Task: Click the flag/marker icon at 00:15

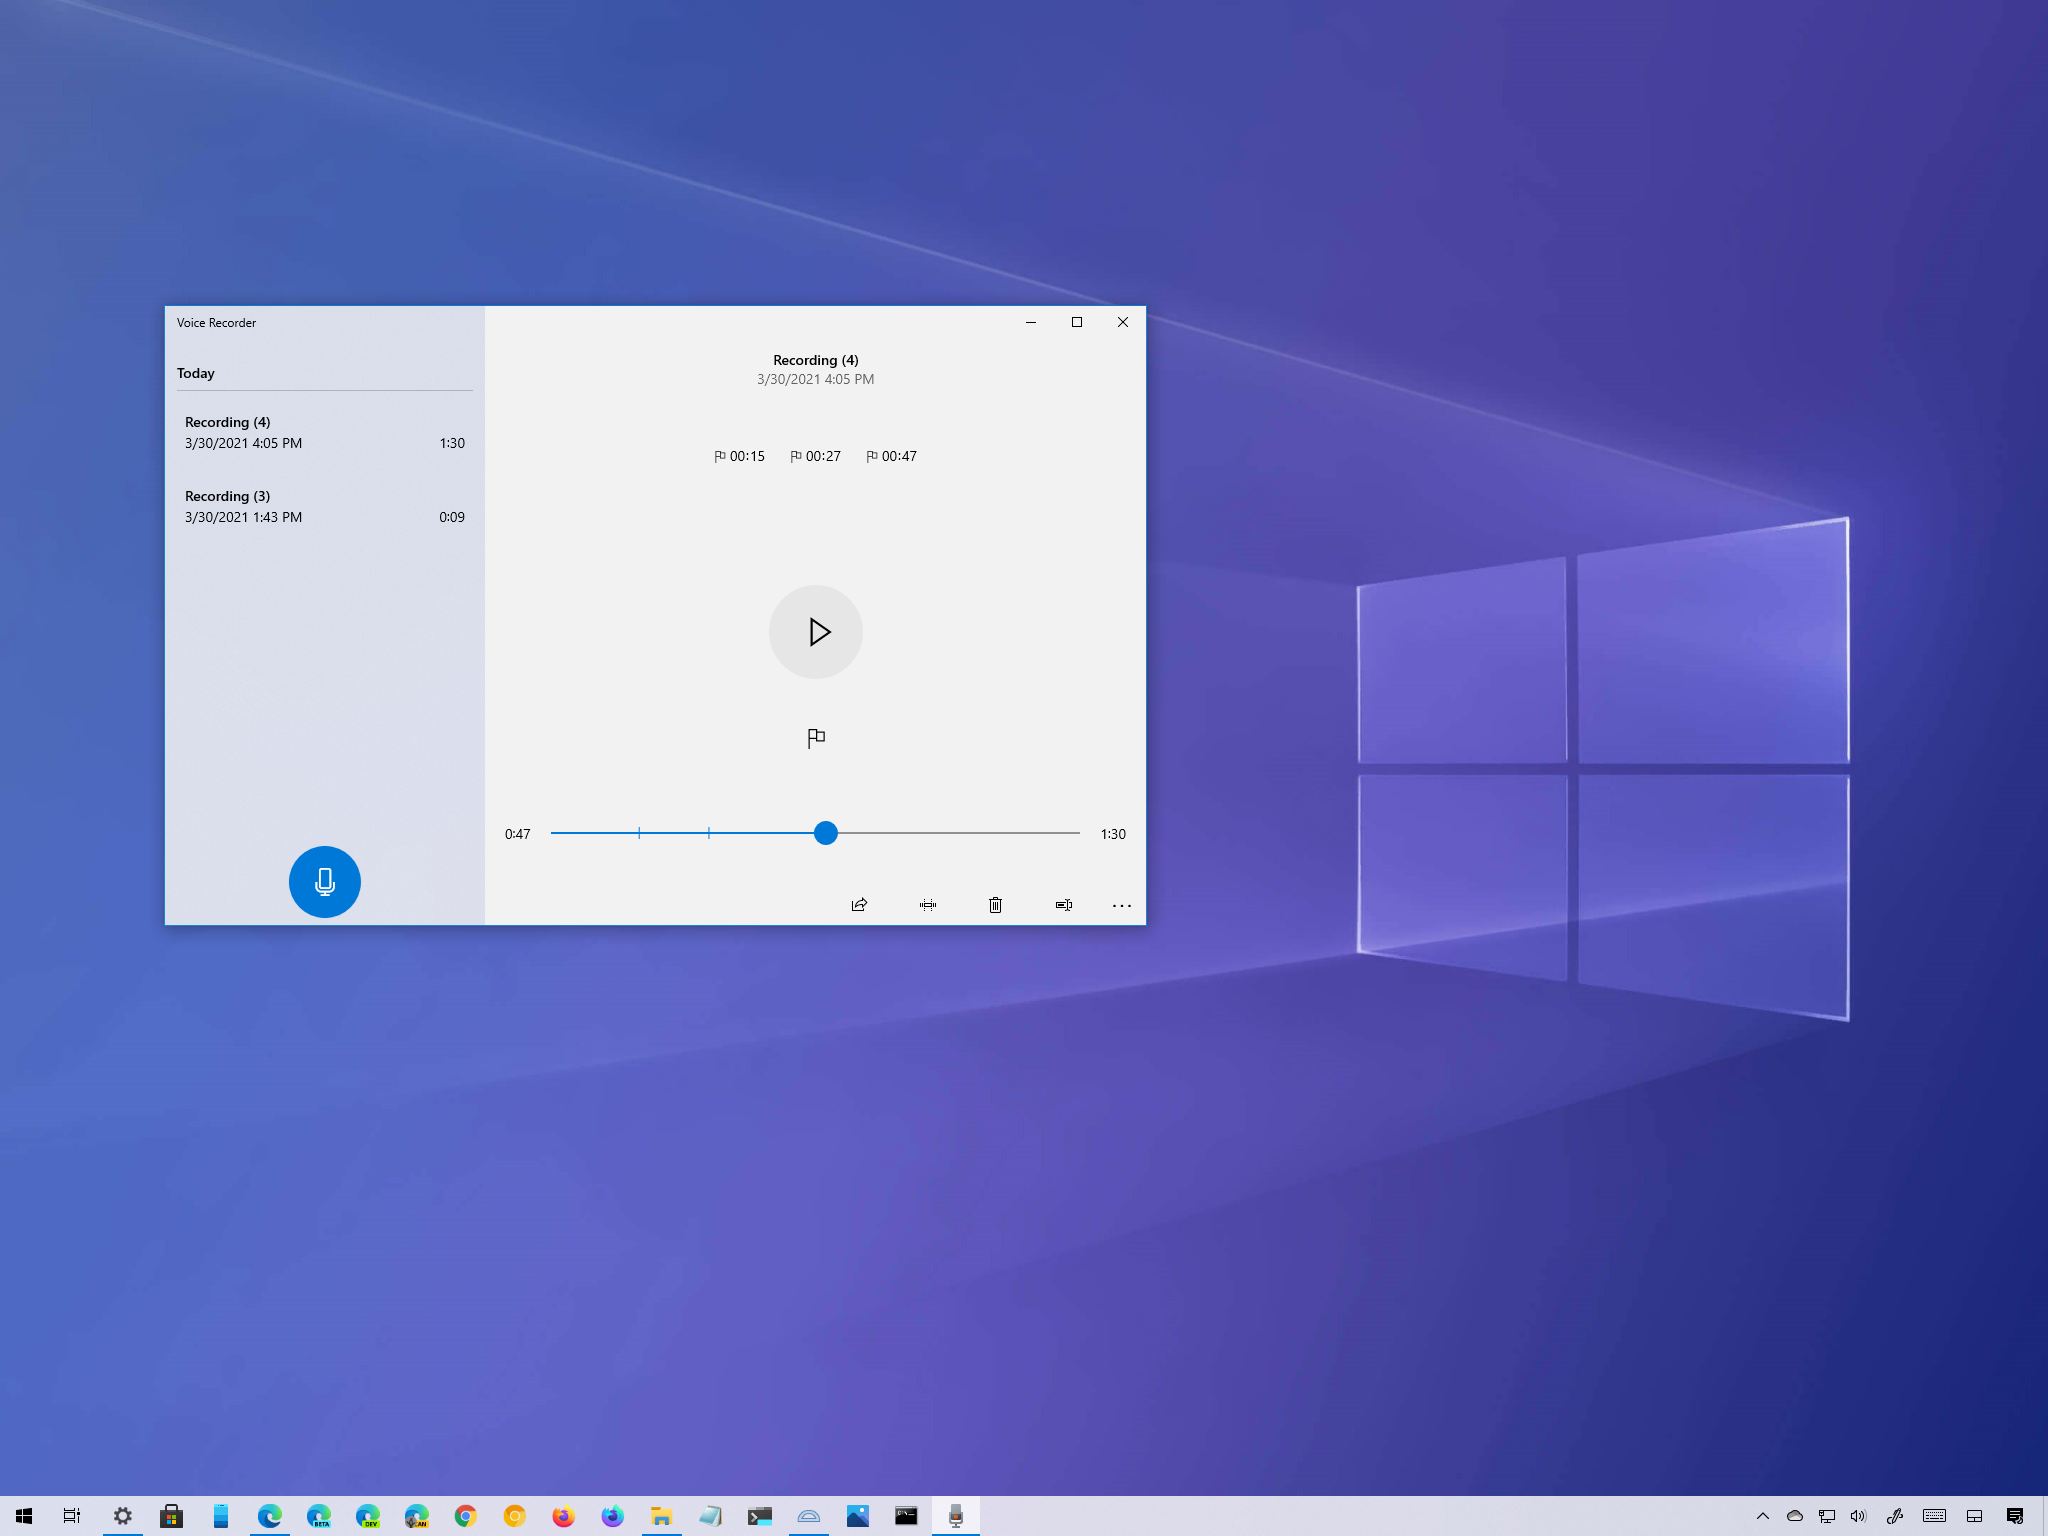Action: point(721,455)
